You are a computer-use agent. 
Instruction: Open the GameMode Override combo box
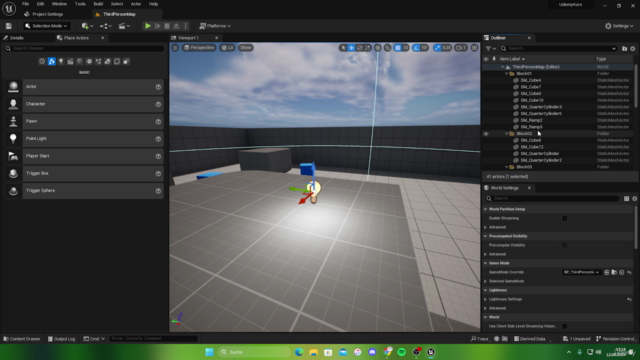tap(582, 272)
